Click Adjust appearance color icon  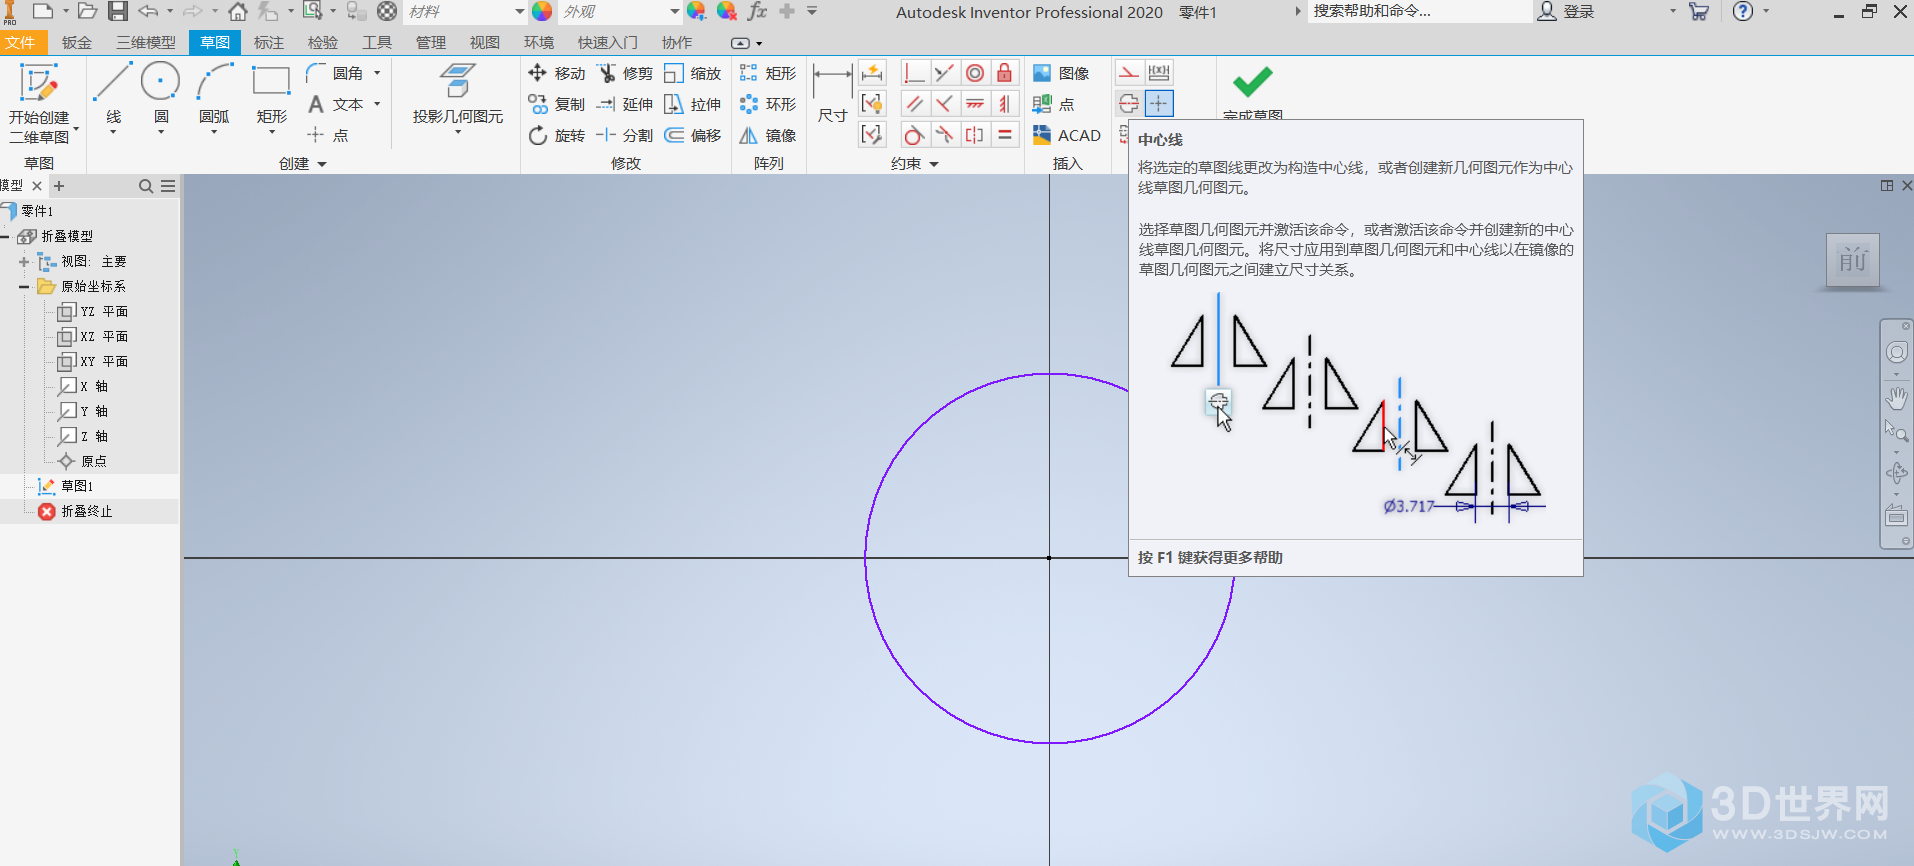[x=696, y=11]
